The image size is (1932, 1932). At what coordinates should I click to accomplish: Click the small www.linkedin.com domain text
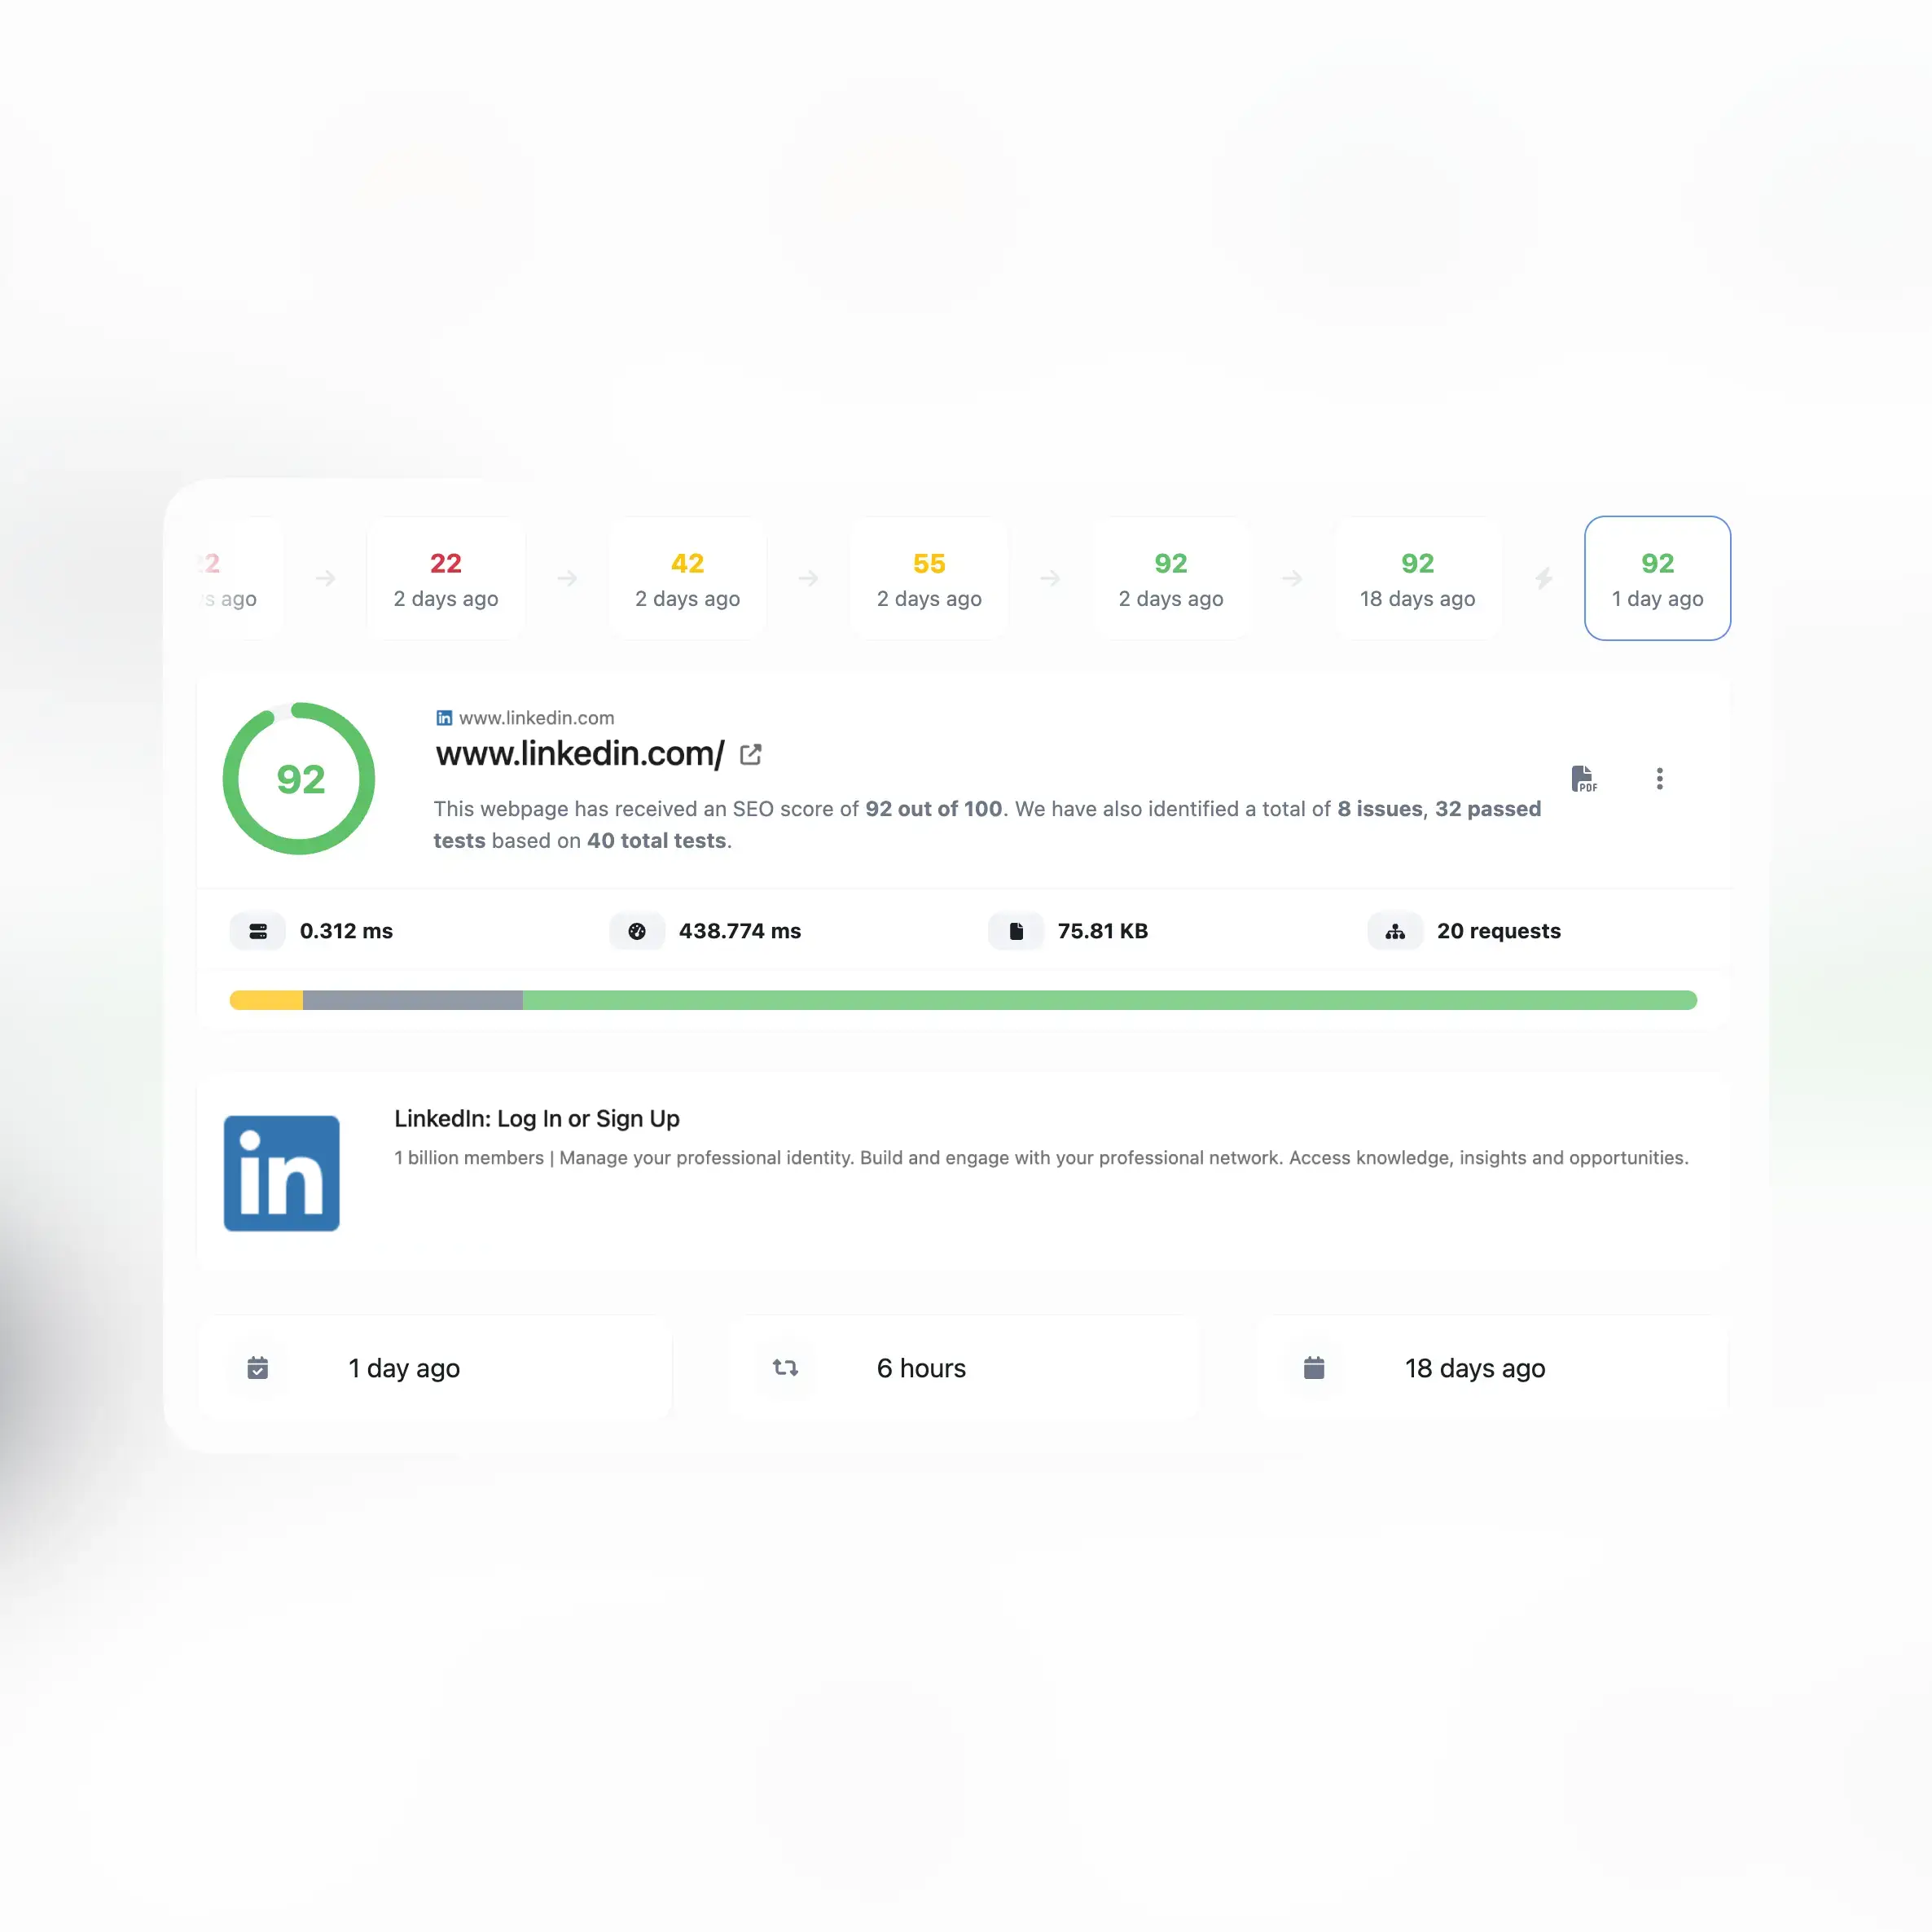[537, 718]
